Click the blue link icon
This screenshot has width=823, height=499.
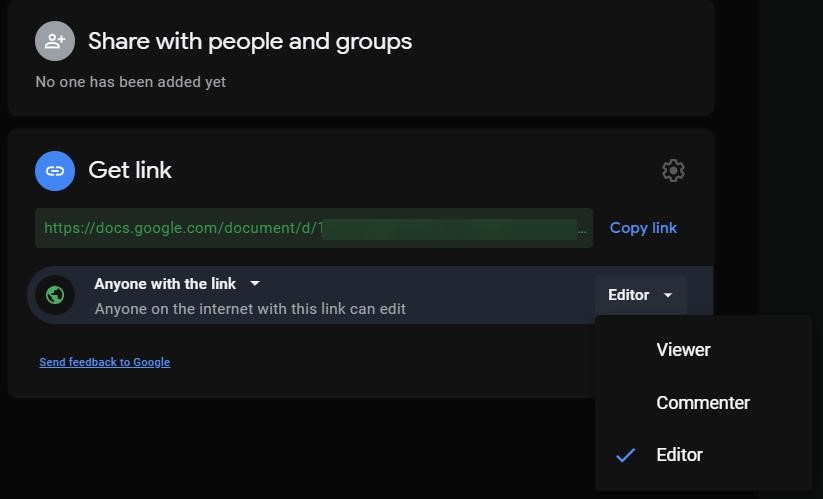coord(55,171)
